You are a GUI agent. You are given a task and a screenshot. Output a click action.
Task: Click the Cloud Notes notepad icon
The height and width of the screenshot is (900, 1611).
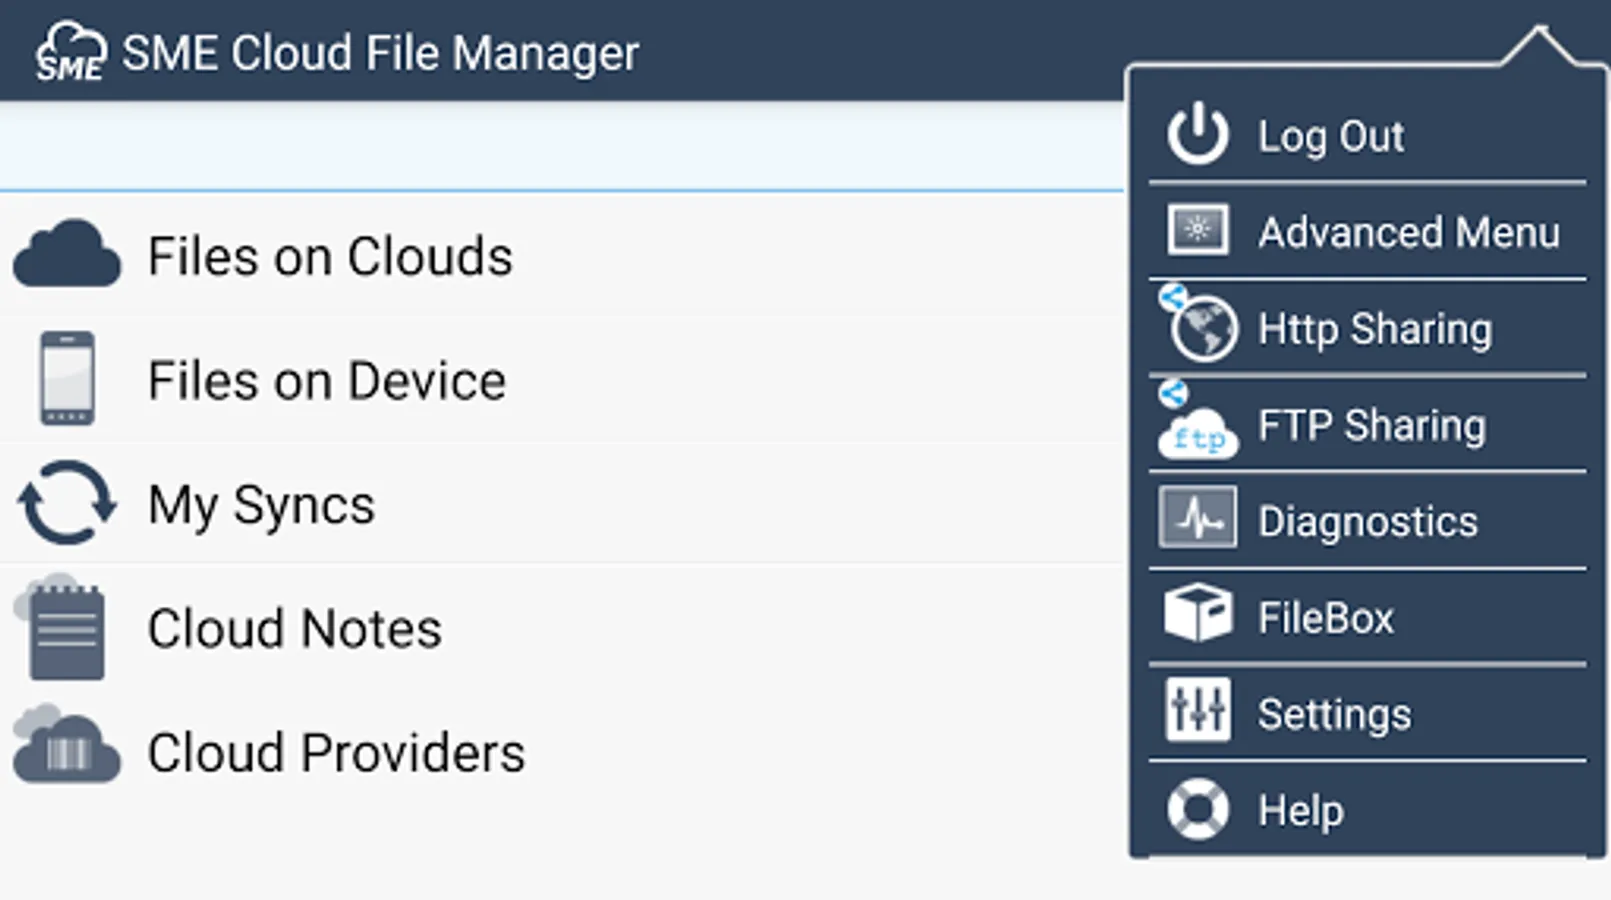(x=64, y=628)
